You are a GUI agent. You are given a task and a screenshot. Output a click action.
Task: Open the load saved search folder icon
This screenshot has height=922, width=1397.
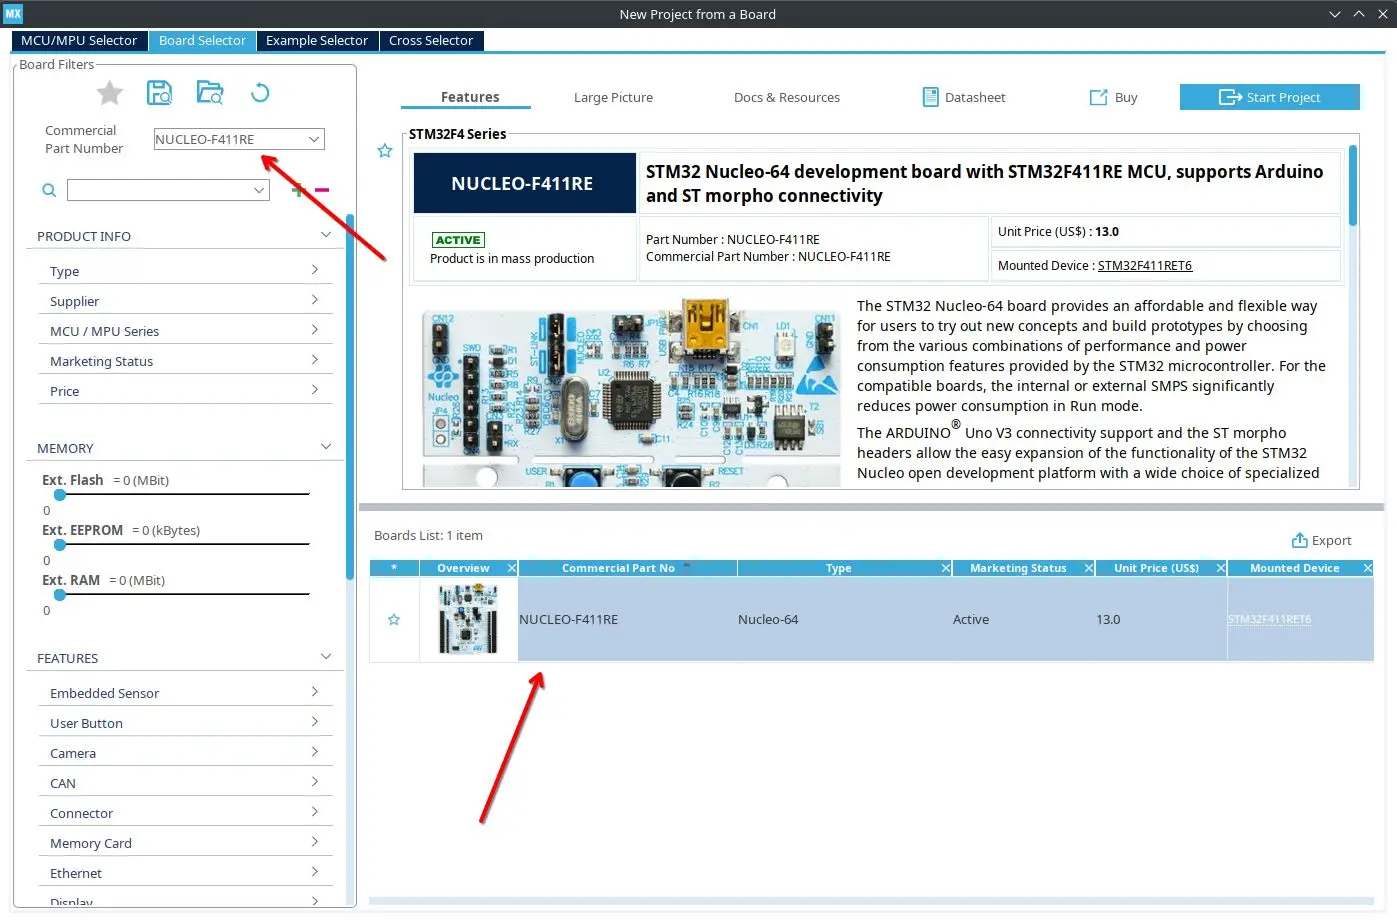[210, 93]
